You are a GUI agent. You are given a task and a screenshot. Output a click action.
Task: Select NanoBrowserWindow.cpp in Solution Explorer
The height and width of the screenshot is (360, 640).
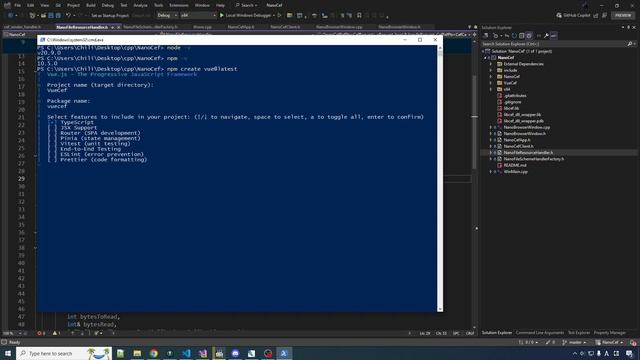527,127
